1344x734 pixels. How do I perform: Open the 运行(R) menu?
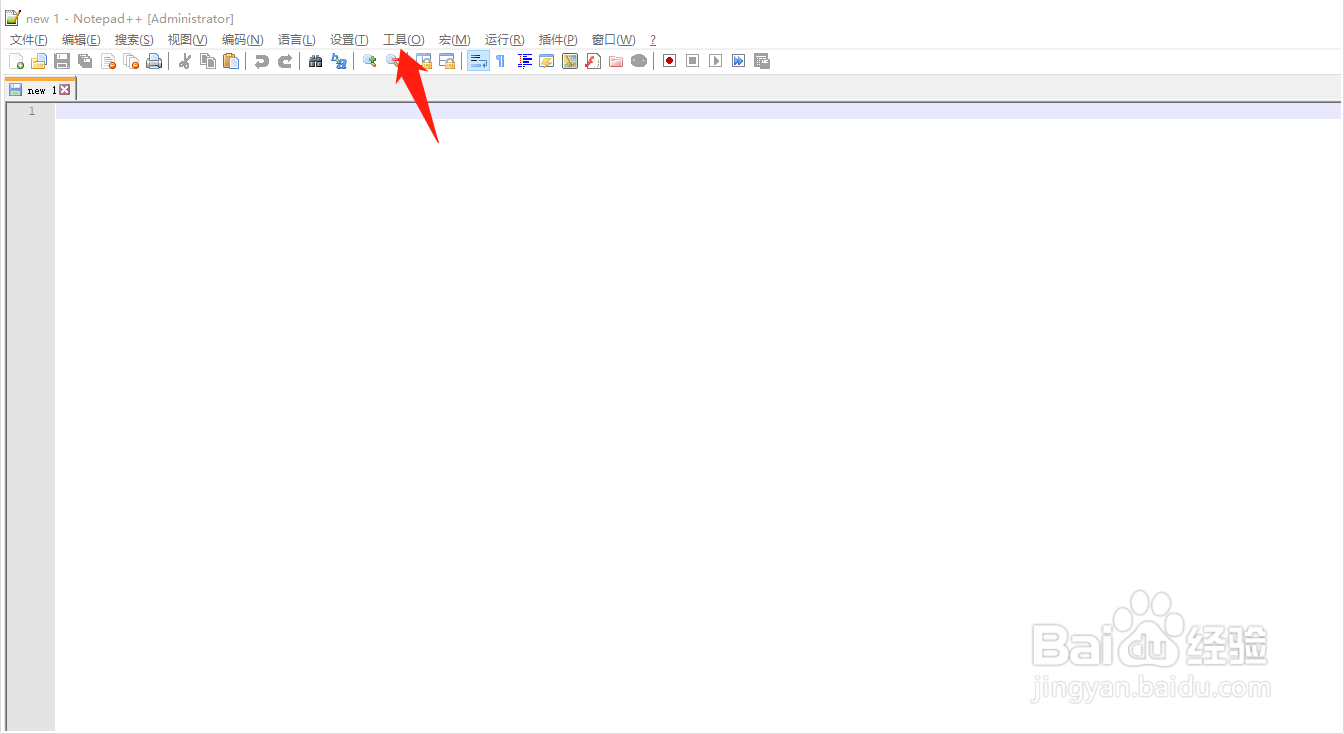click(x=505, y=40)
